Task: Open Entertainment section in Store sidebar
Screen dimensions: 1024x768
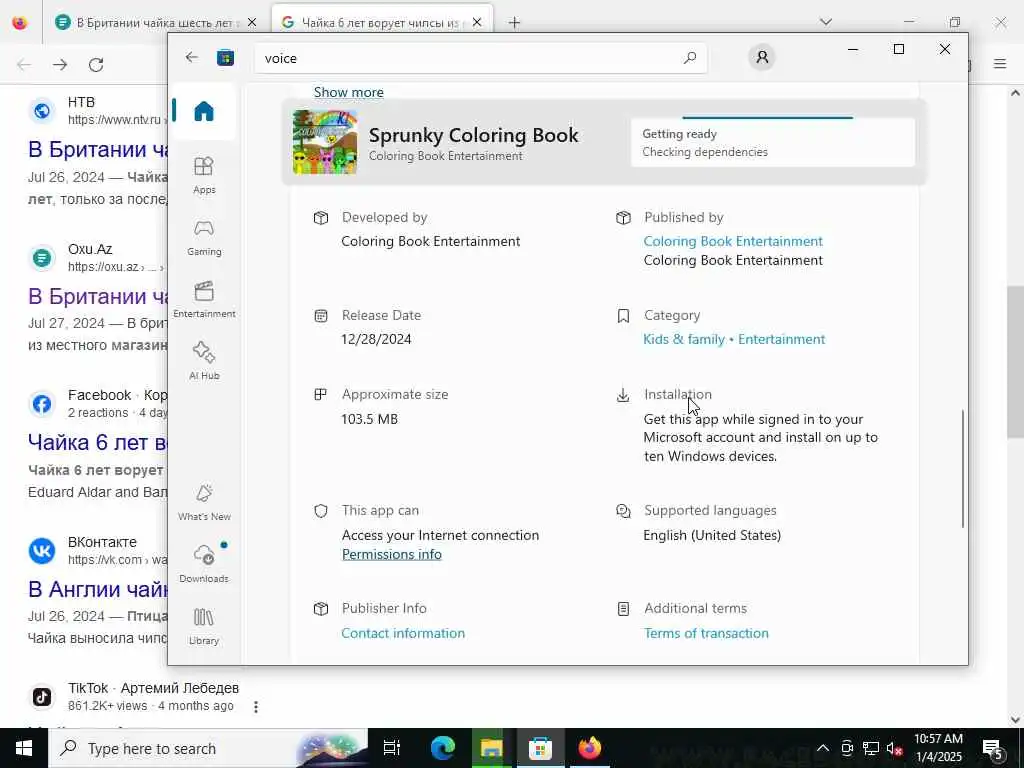Action: pos(204,300)
